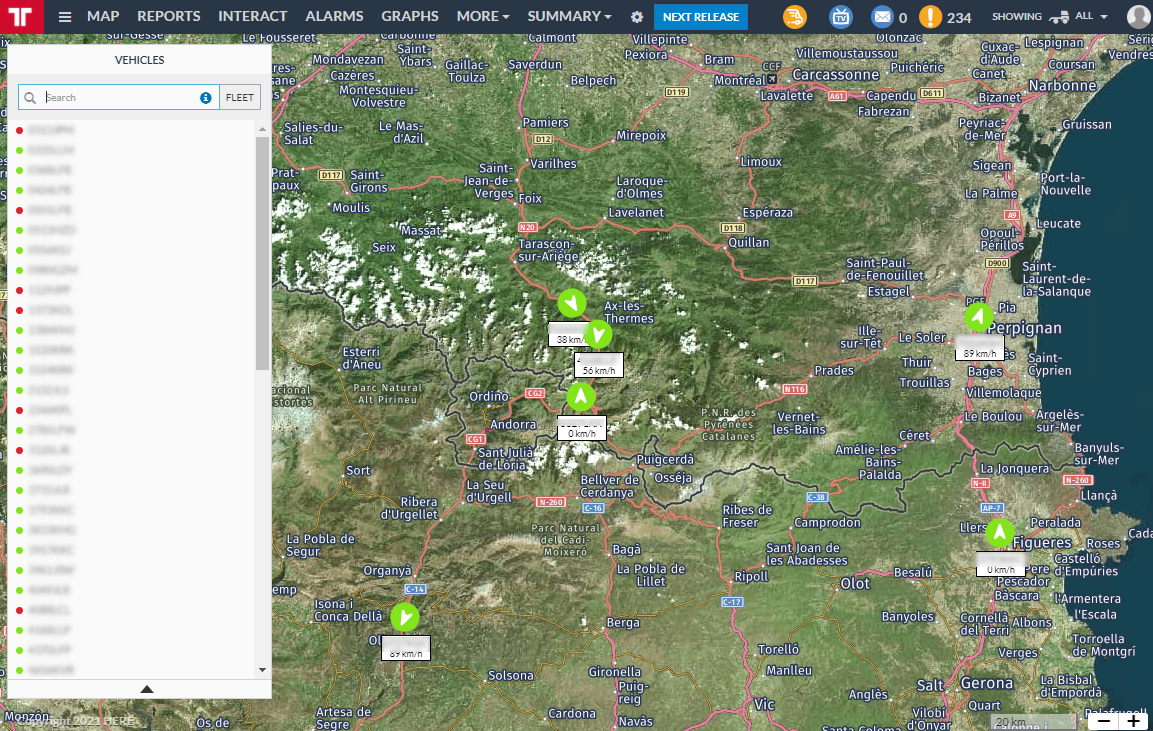Open the hamburger menu icon
Screen dimensions: 1153x731
coord(64,16)
